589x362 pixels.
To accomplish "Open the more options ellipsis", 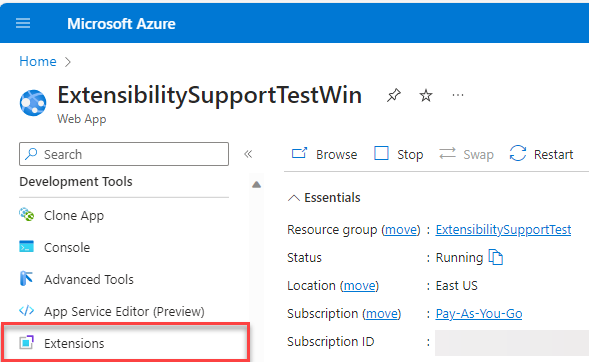I will 458,95.
